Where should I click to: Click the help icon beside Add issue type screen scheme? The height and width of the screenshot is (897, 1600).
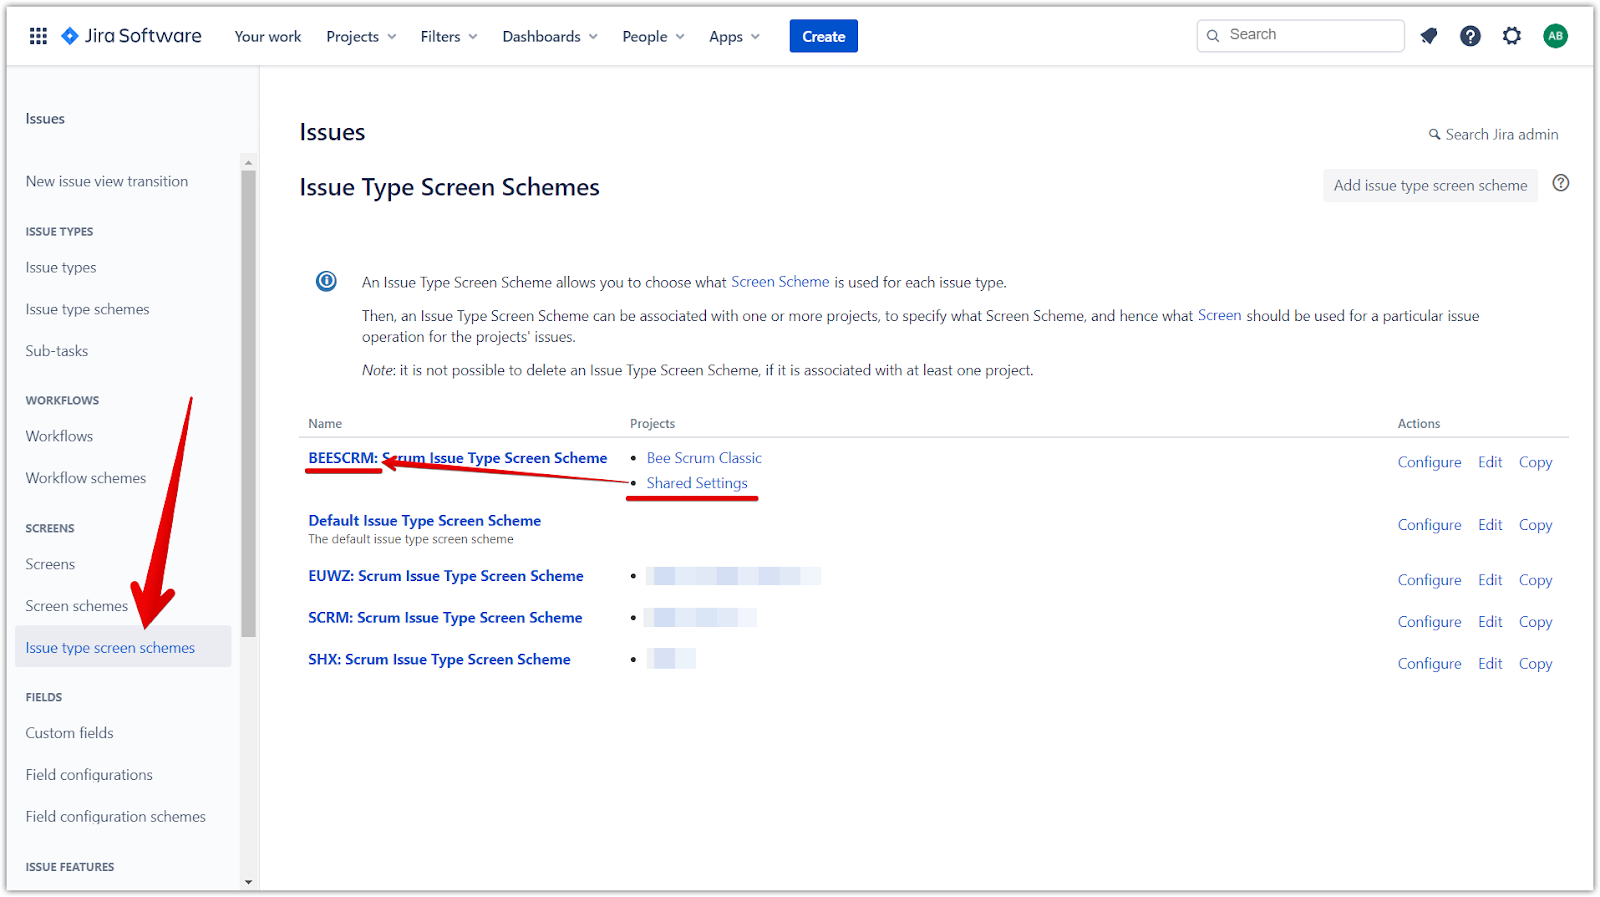[x=1560, y=183]
